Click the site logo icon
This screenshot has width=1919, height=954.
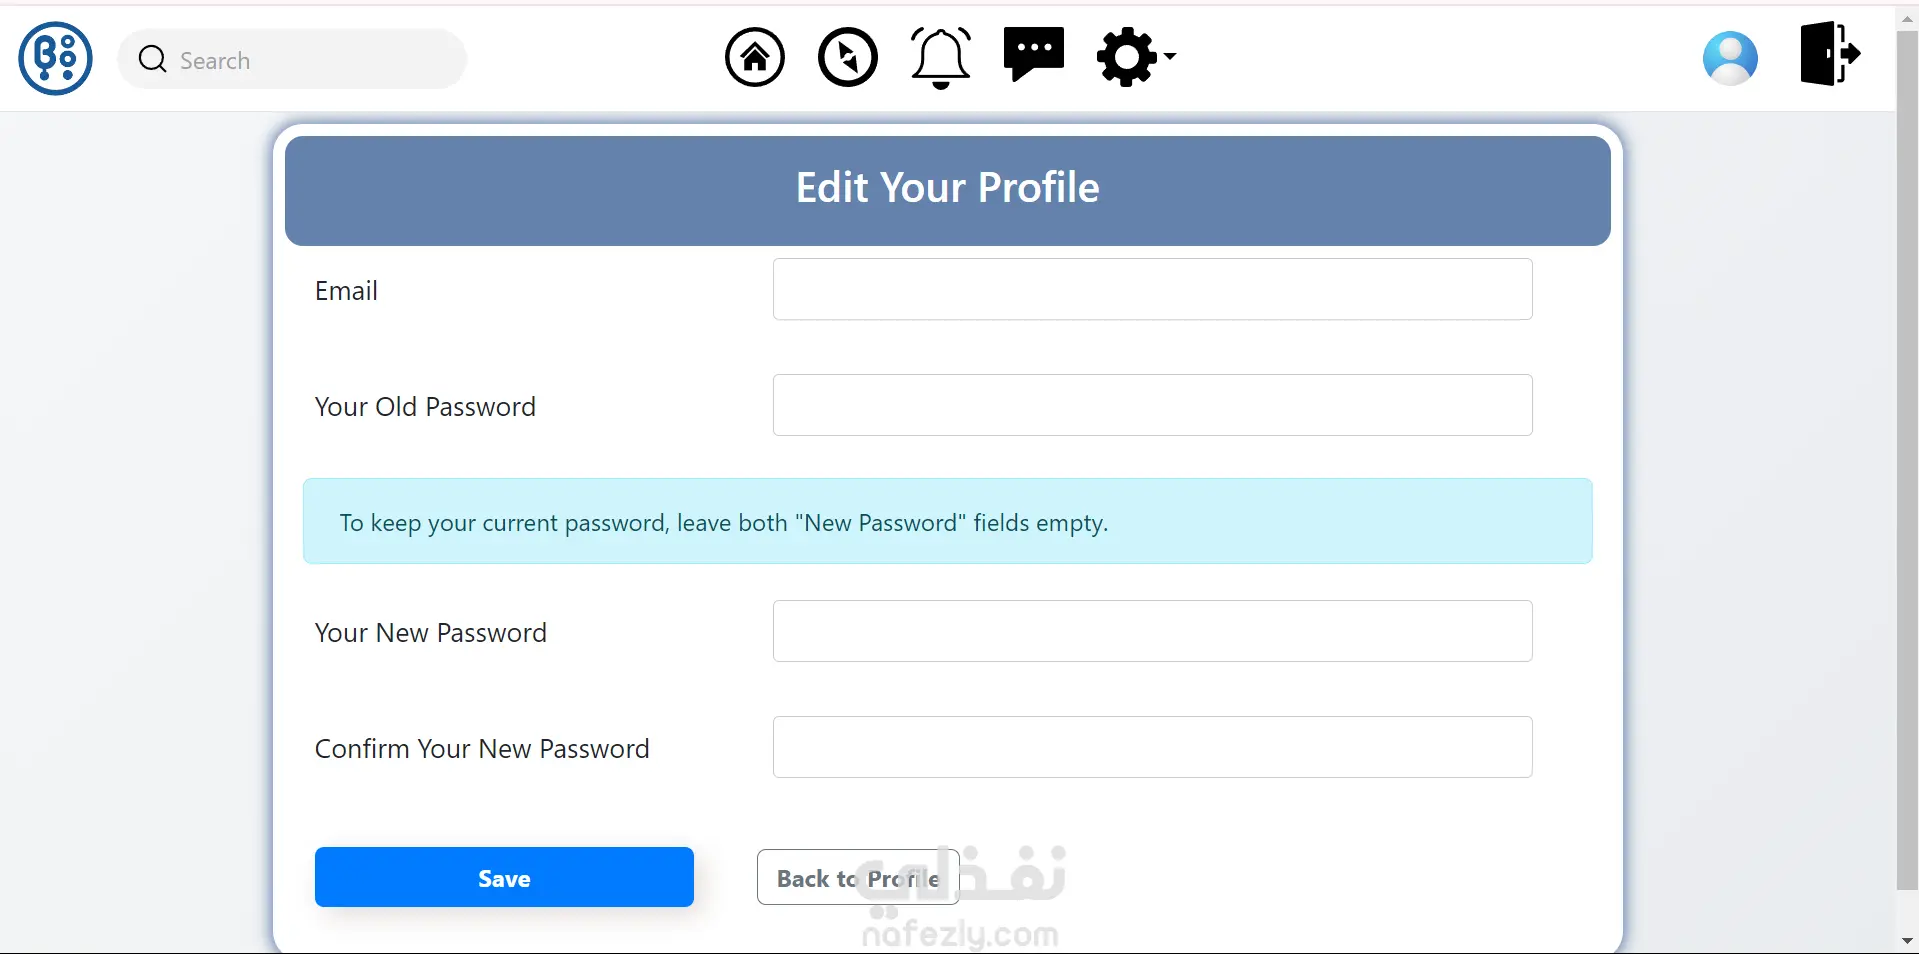click(x=56, y=59)
